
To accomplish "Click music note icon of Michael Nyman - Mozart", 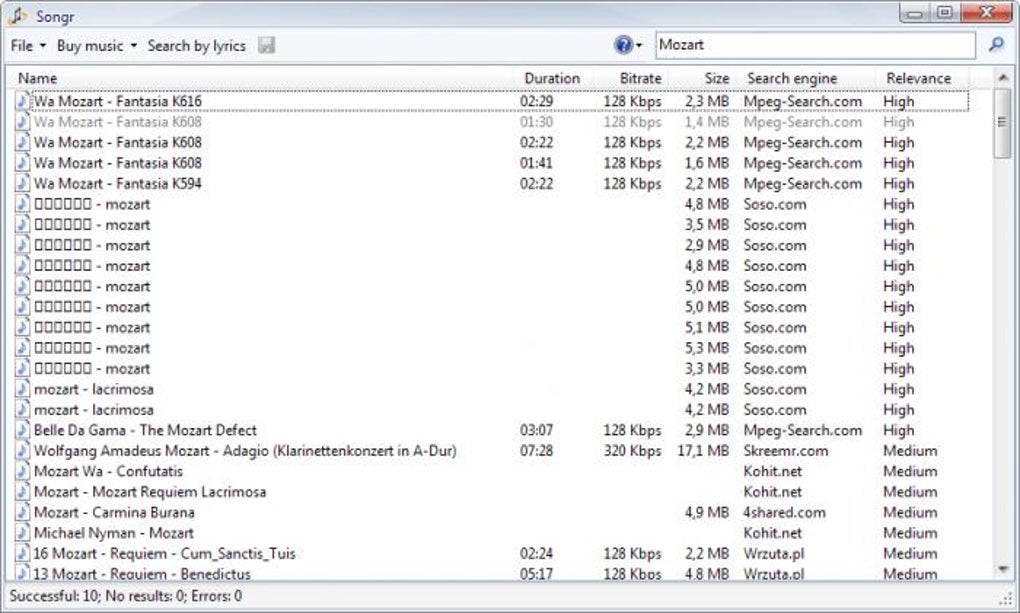I will point(23,533).
